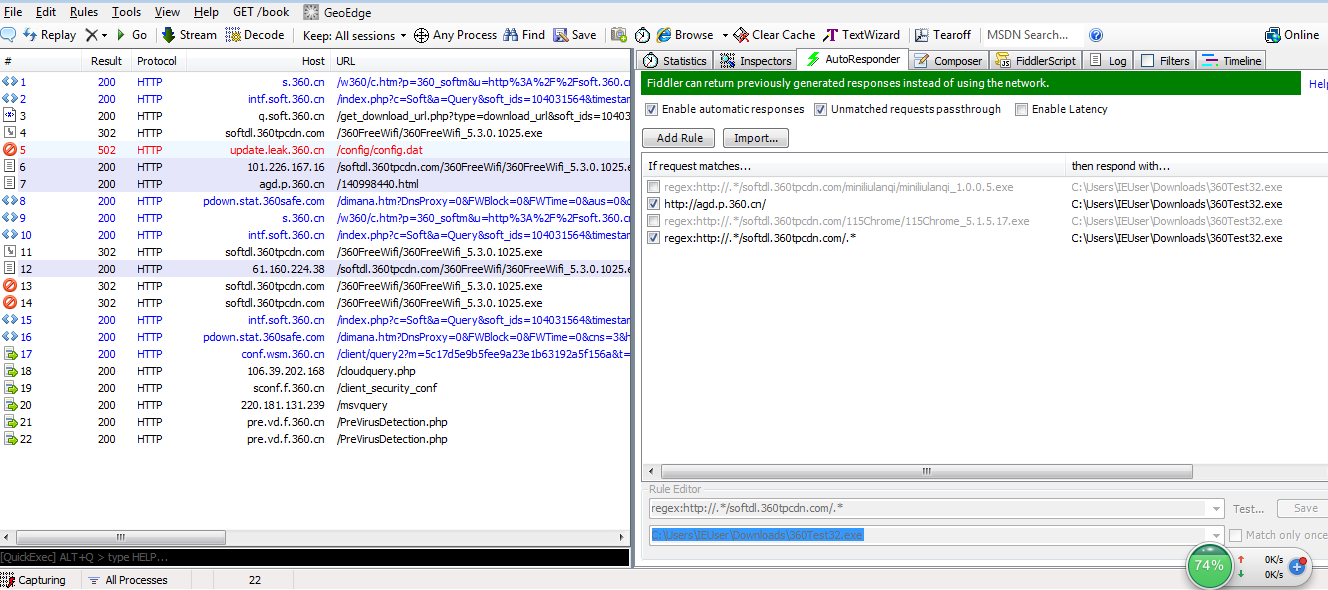Toggle Capturing in the status bar
Image resolution: width=1328 pixels, height=590 pixels.
coord(34,580)
